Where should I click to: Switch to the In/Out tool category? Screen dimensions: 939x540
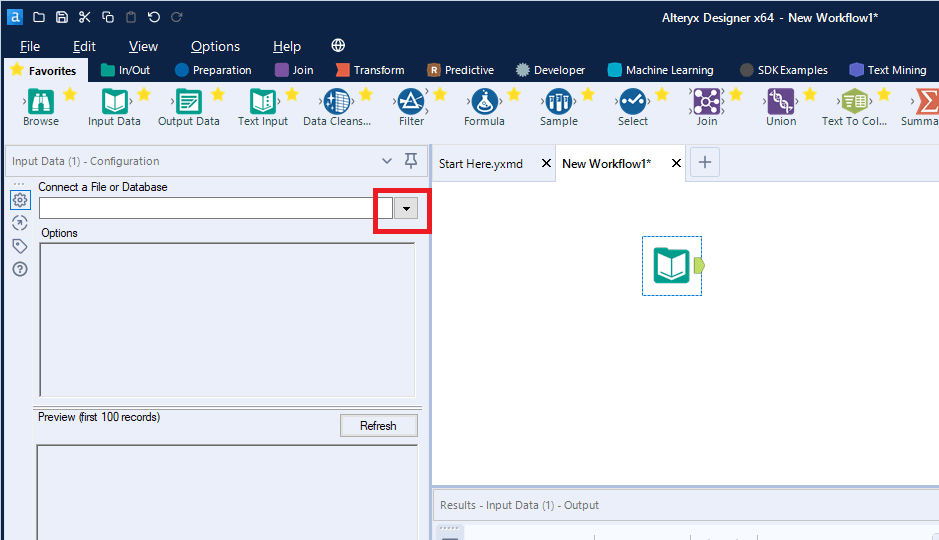[x=126, y=70]
